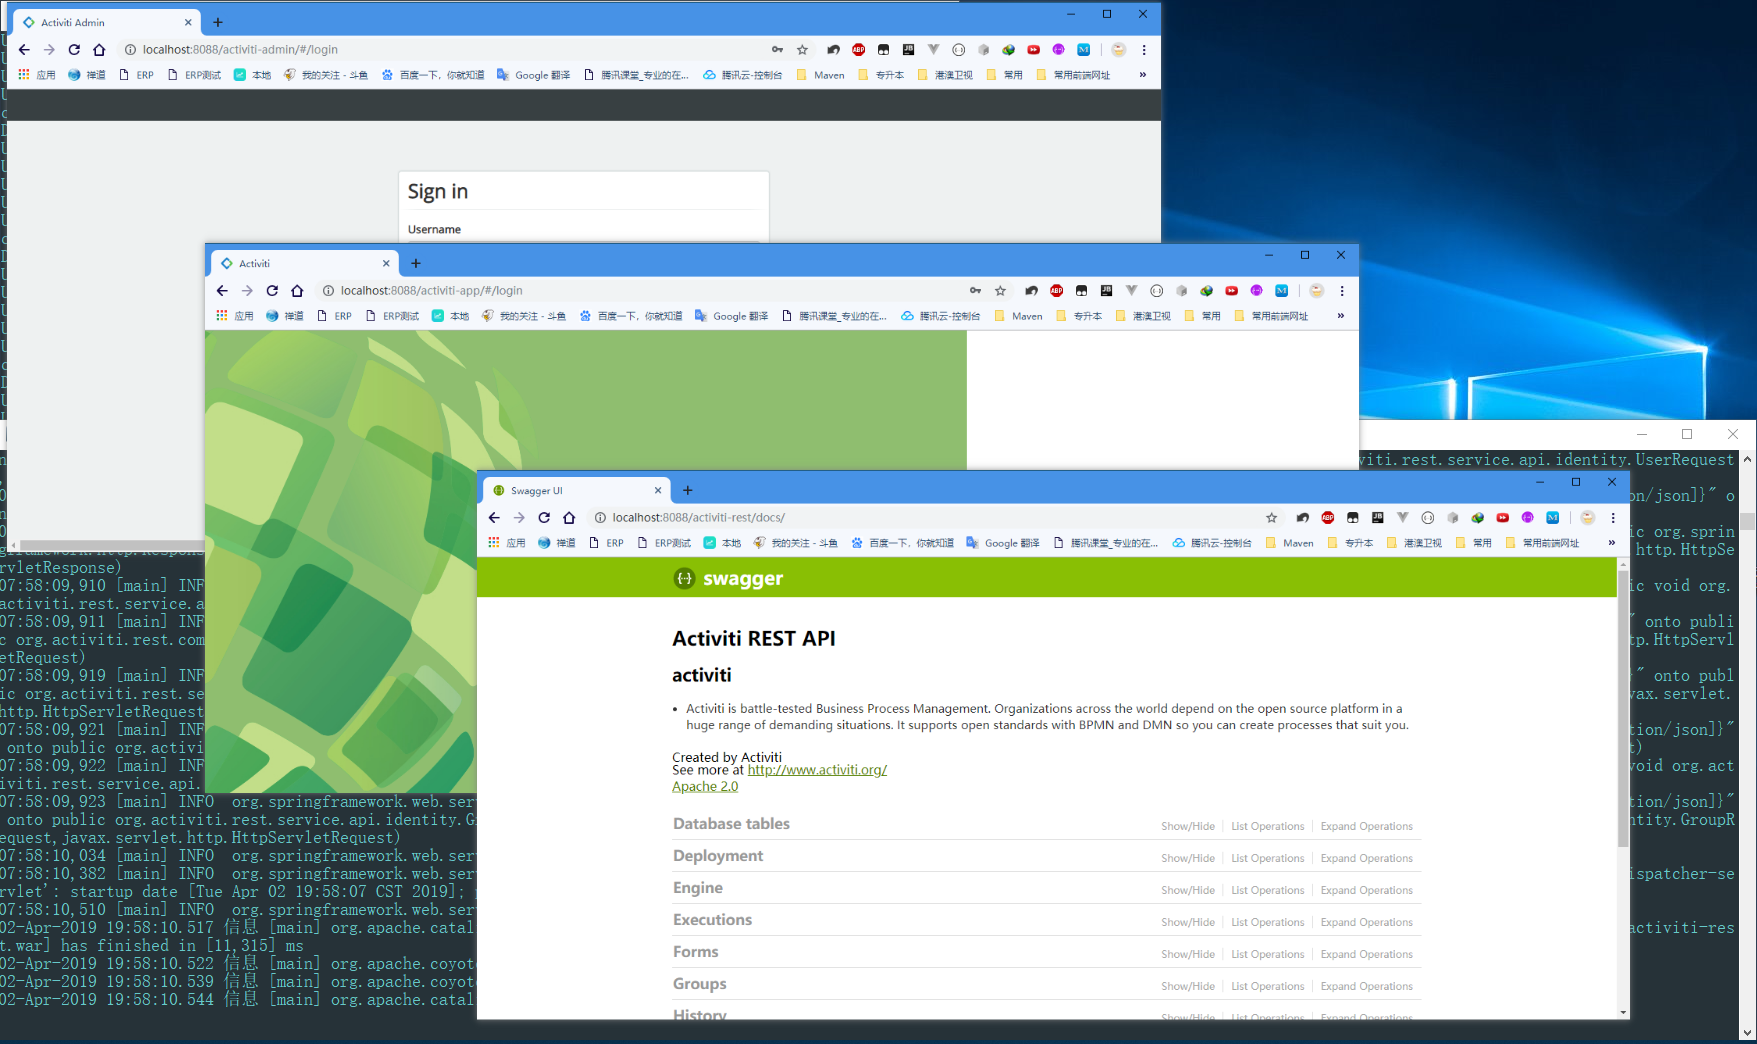Open new tab in Swagger UI window
The height and width of the screenshot is (1044, 1757).
click(x=688, y=490)
